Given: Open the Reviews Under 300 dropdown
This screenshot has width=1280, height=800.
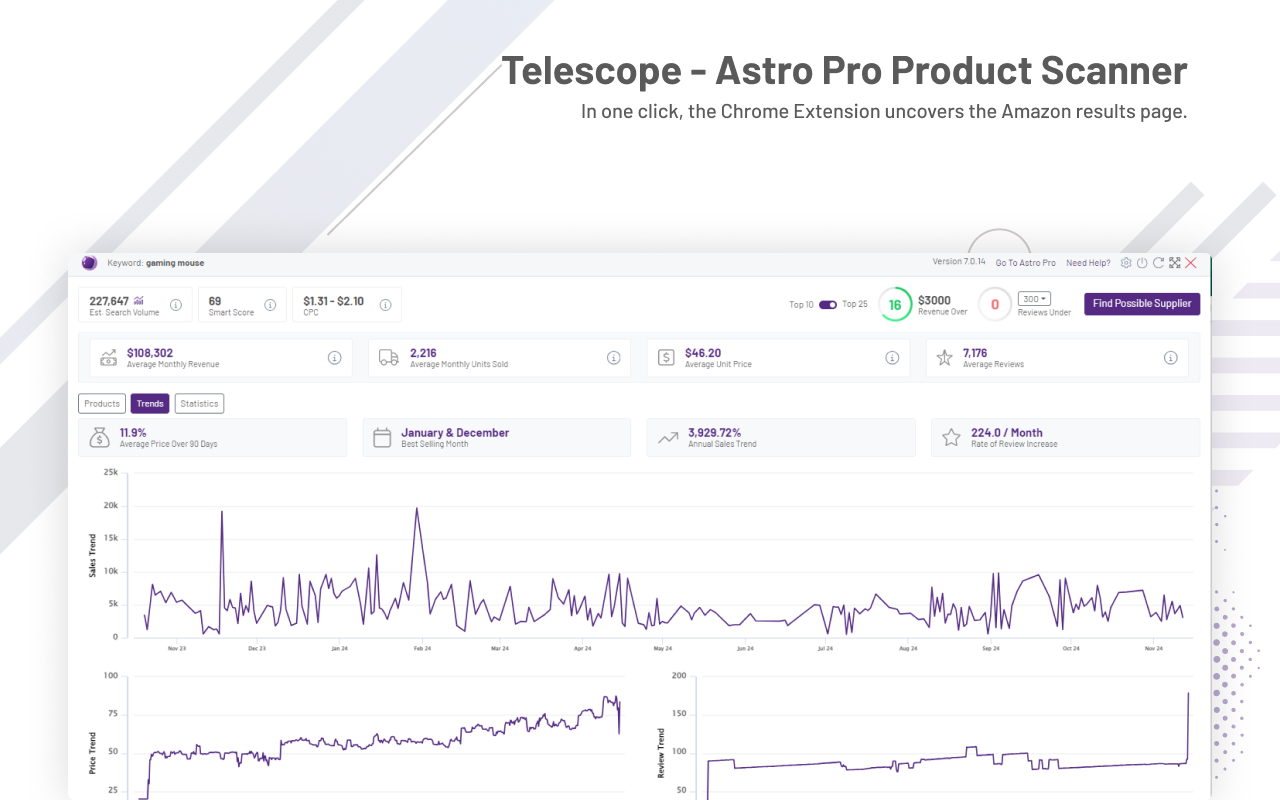Looking at the screenshot, I should pyautogui.click(x=1034, y=298).
